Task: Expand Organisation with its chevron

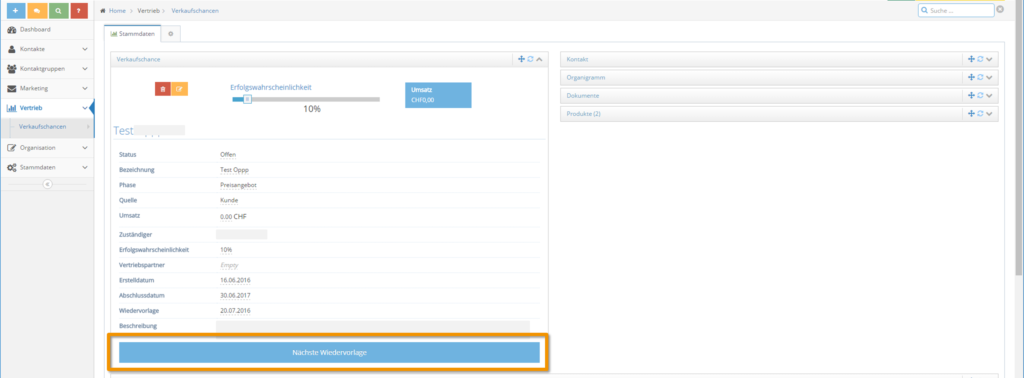Action: pos(85,148)
